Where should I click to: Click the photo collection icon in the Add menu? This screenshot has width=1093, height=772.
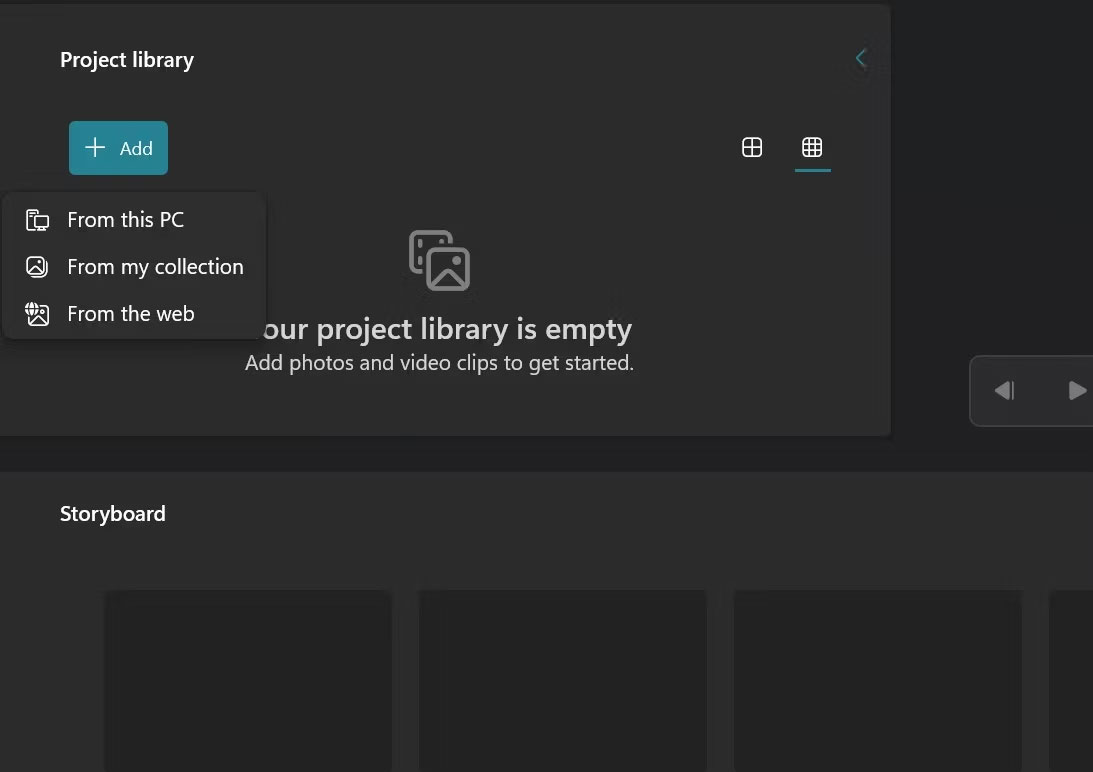(x=37, y=266)
